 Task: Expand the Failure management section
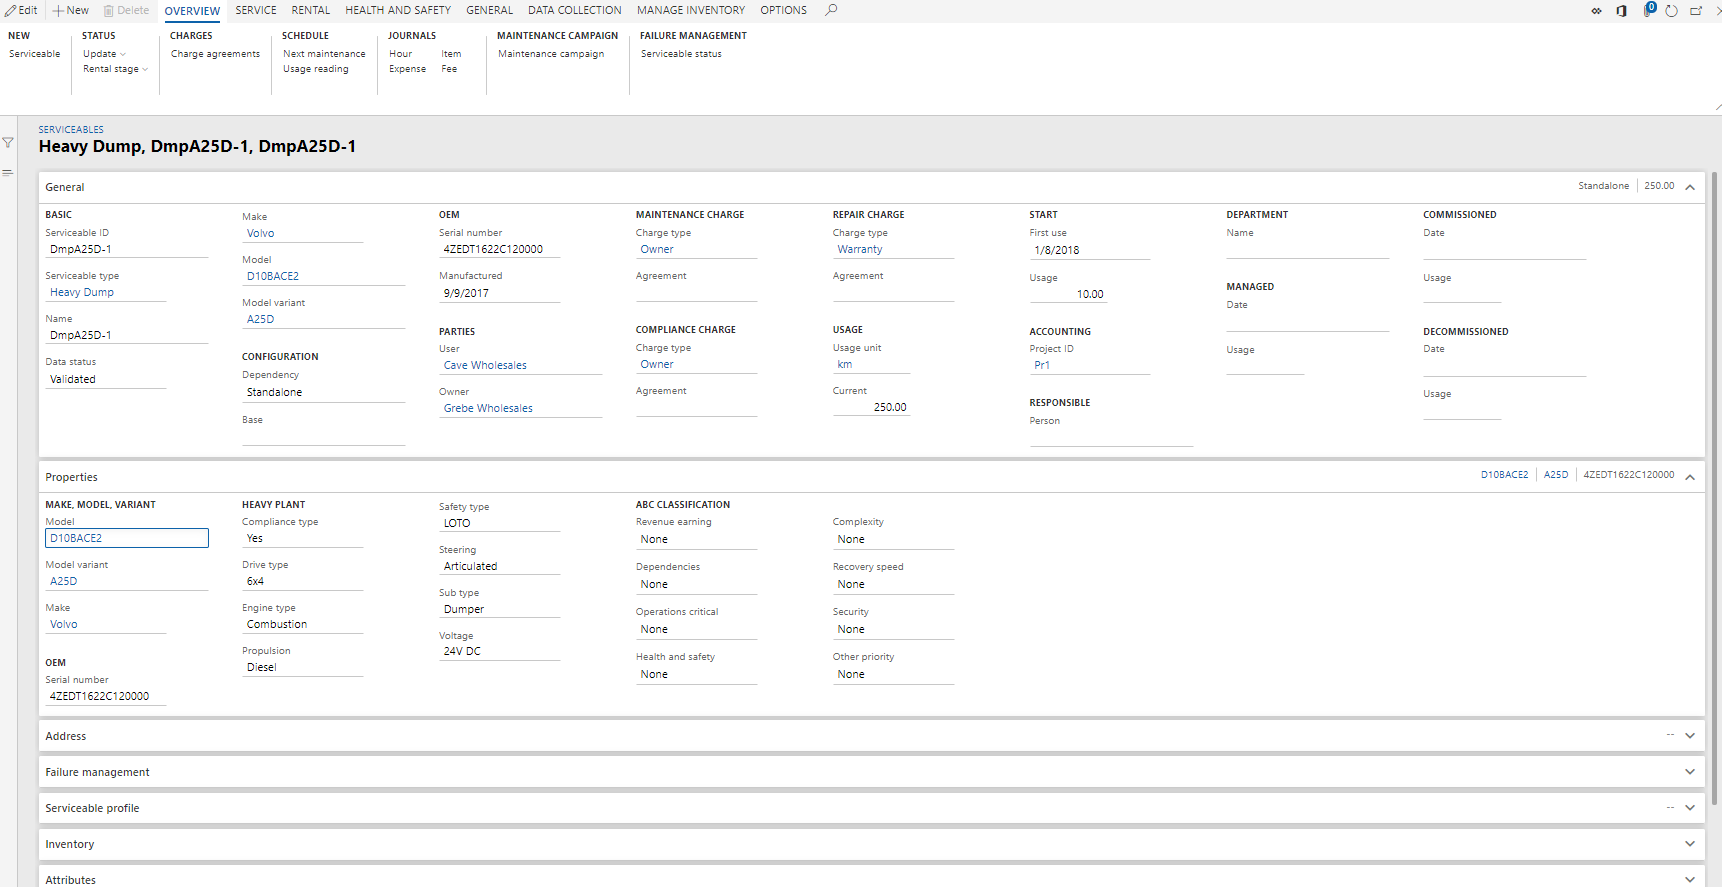click(1690, 772)
